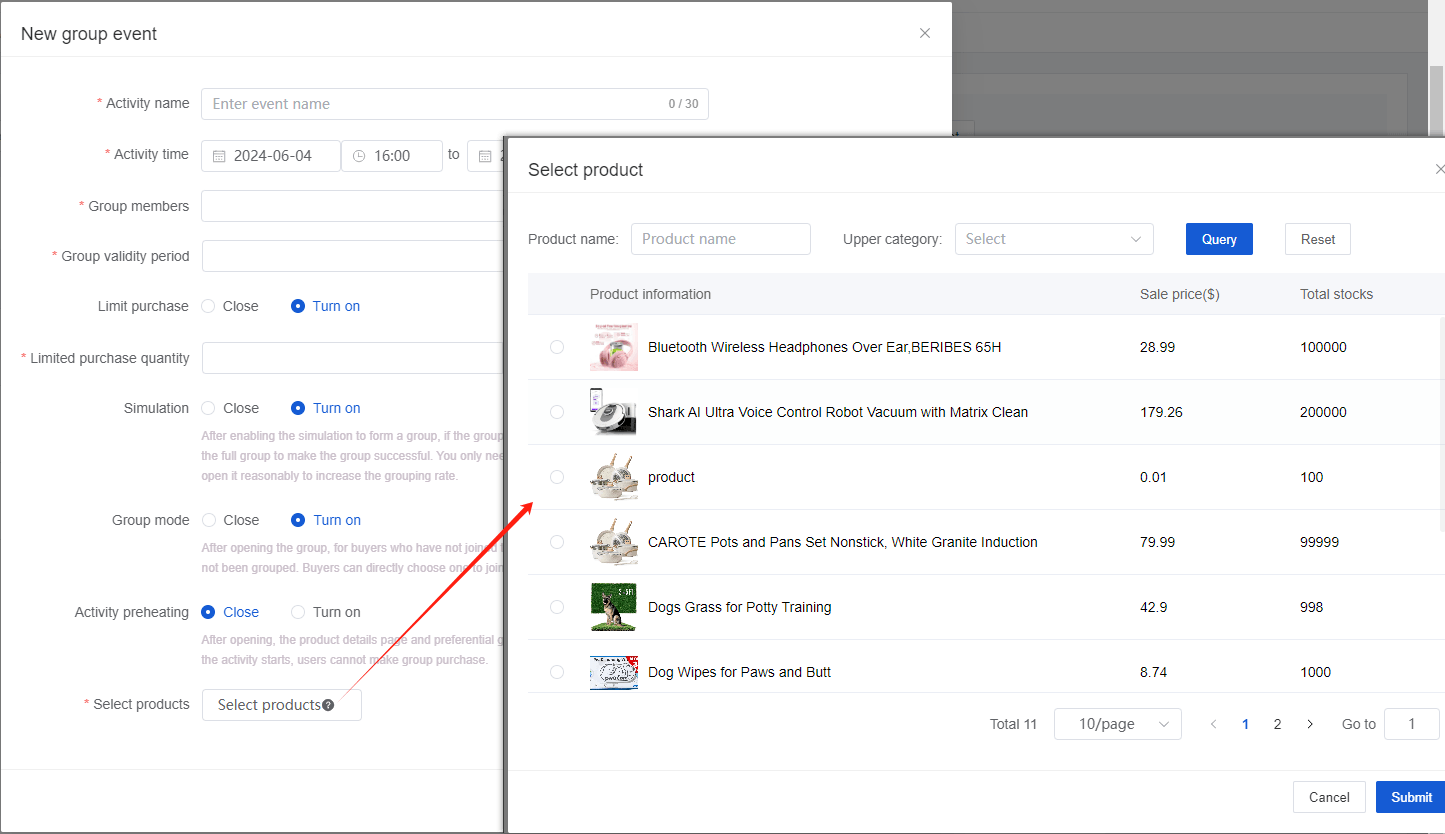Click the Limited purchase quantity input field

[x=352, y=358]
